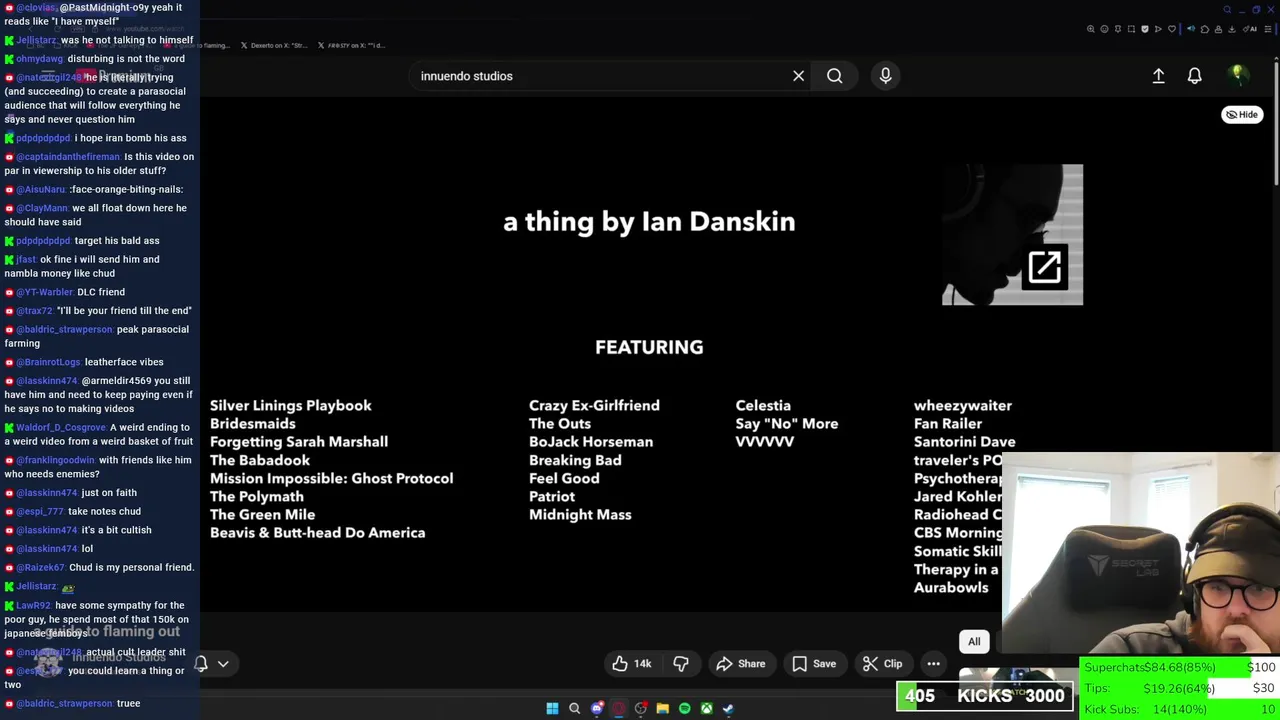Image resolution: width=1280 pixels, height=720 pixels.
Task: Click 'Breaking Bad' credit text
Action: click(x=575, y=460)
